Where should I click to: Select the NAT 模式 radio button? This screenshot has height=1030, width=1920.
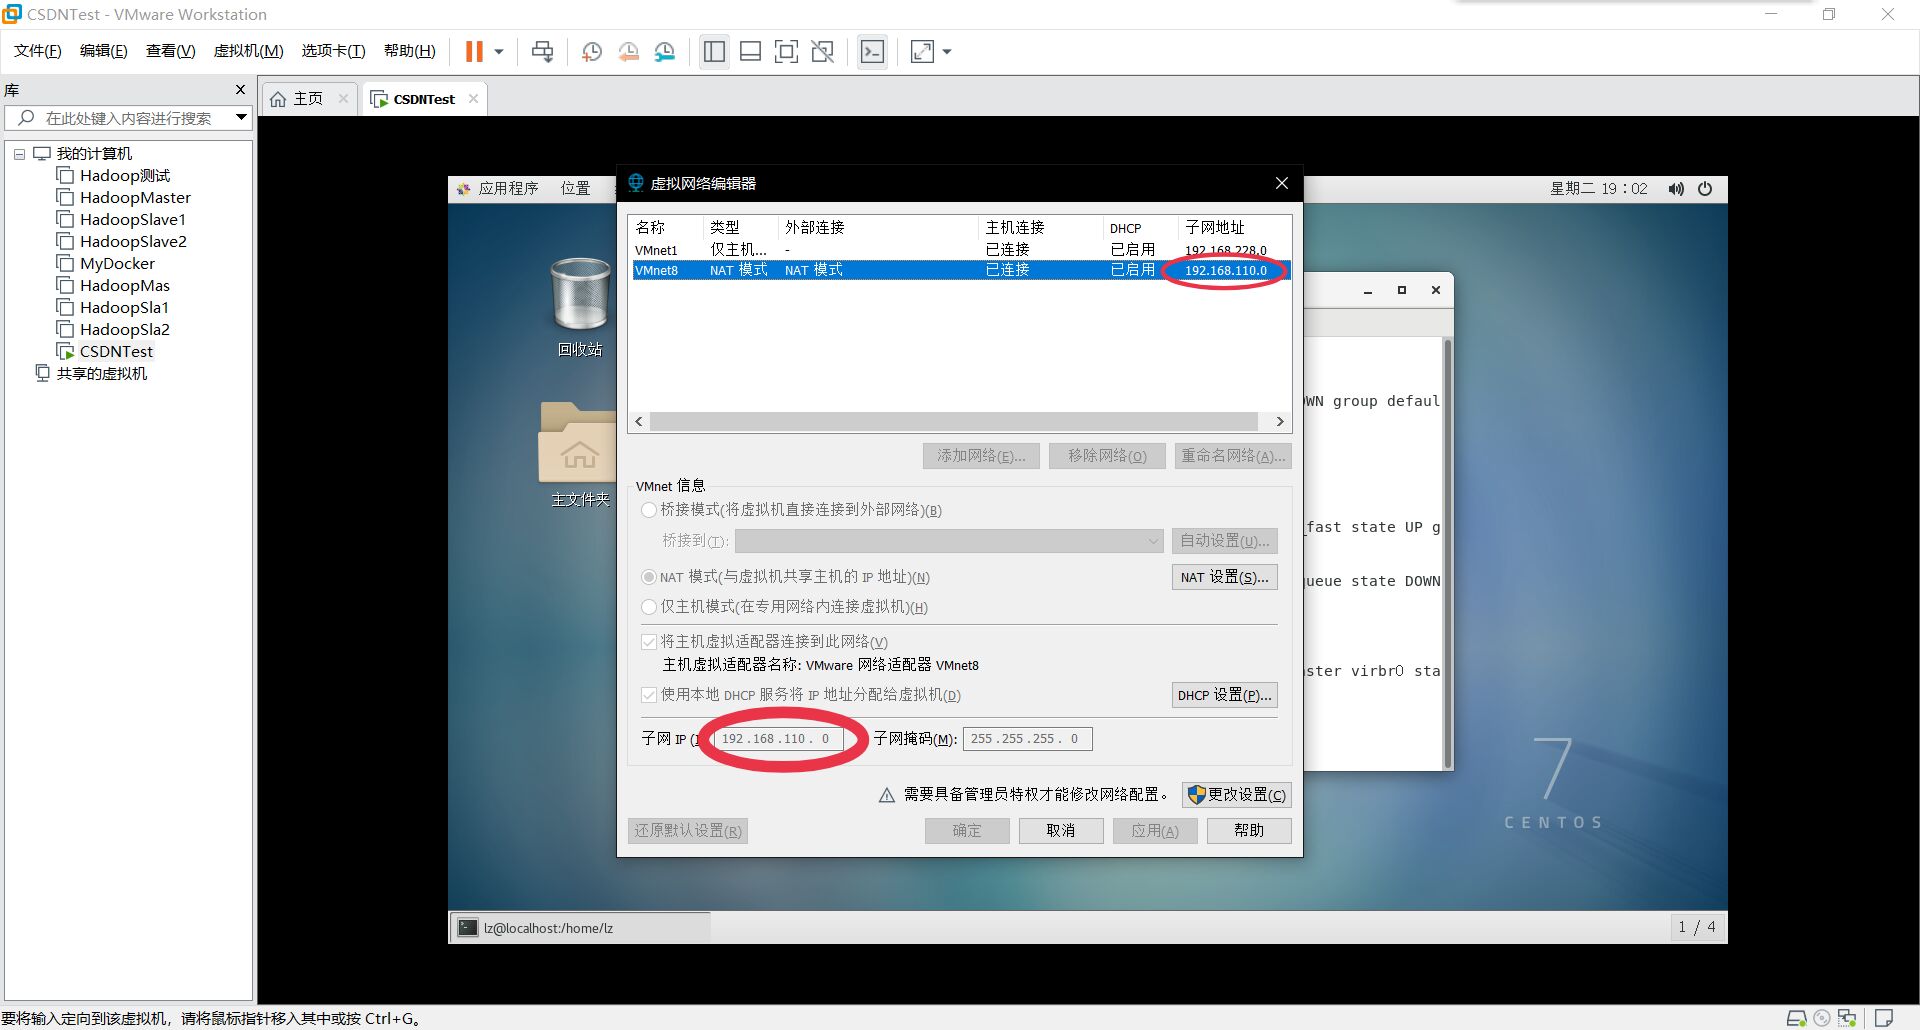pos(649,577)
